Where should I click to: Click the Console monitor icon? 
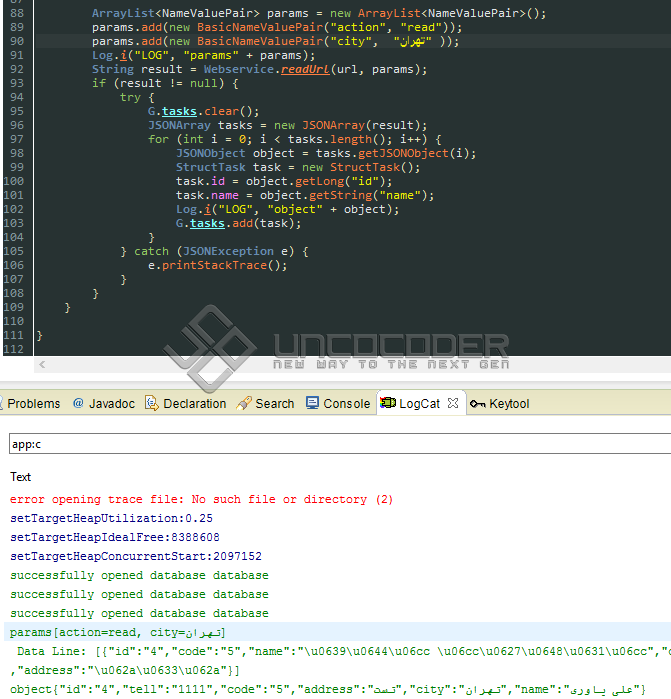pyautogui.click(x=312, y=403)
